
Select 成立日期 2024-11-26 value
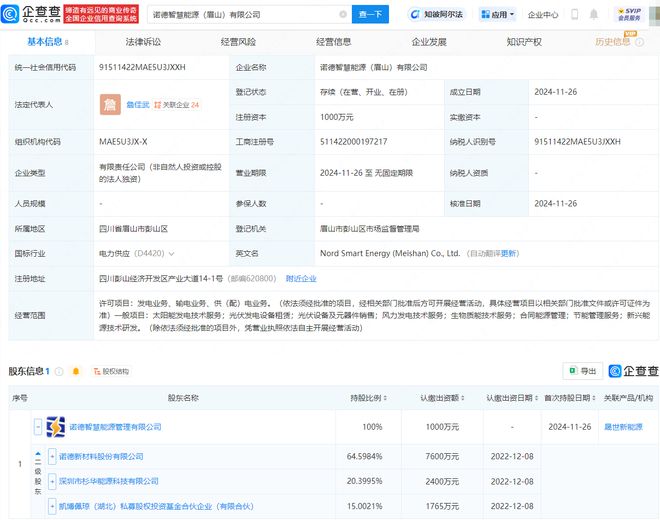pyautogui.click(x=556, y=92)
